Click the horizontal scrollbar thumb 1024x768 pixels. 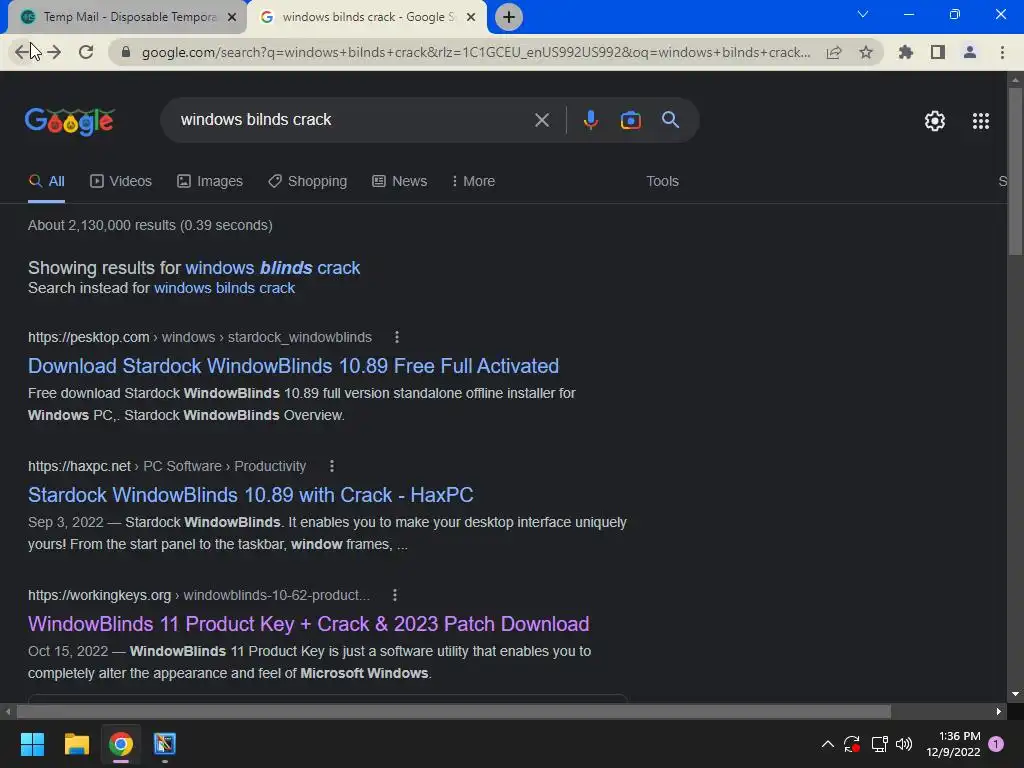453,711
